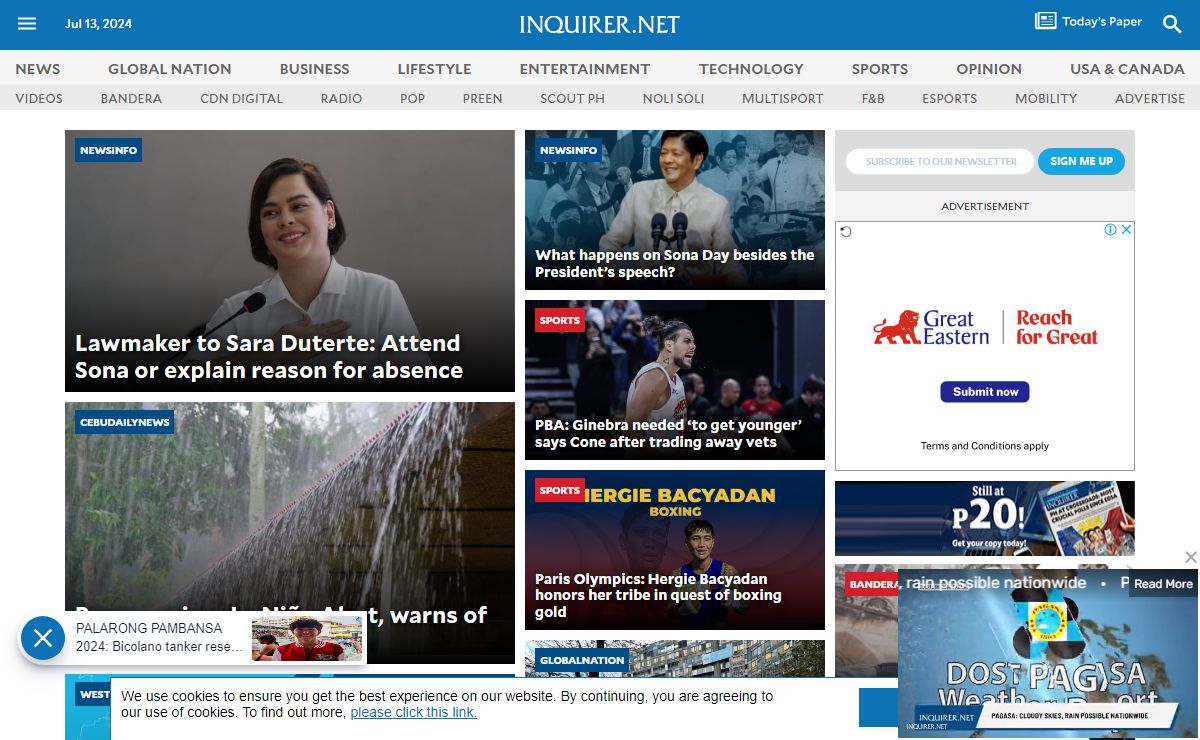Click Sports tag on the PBA story

(560, 320)
